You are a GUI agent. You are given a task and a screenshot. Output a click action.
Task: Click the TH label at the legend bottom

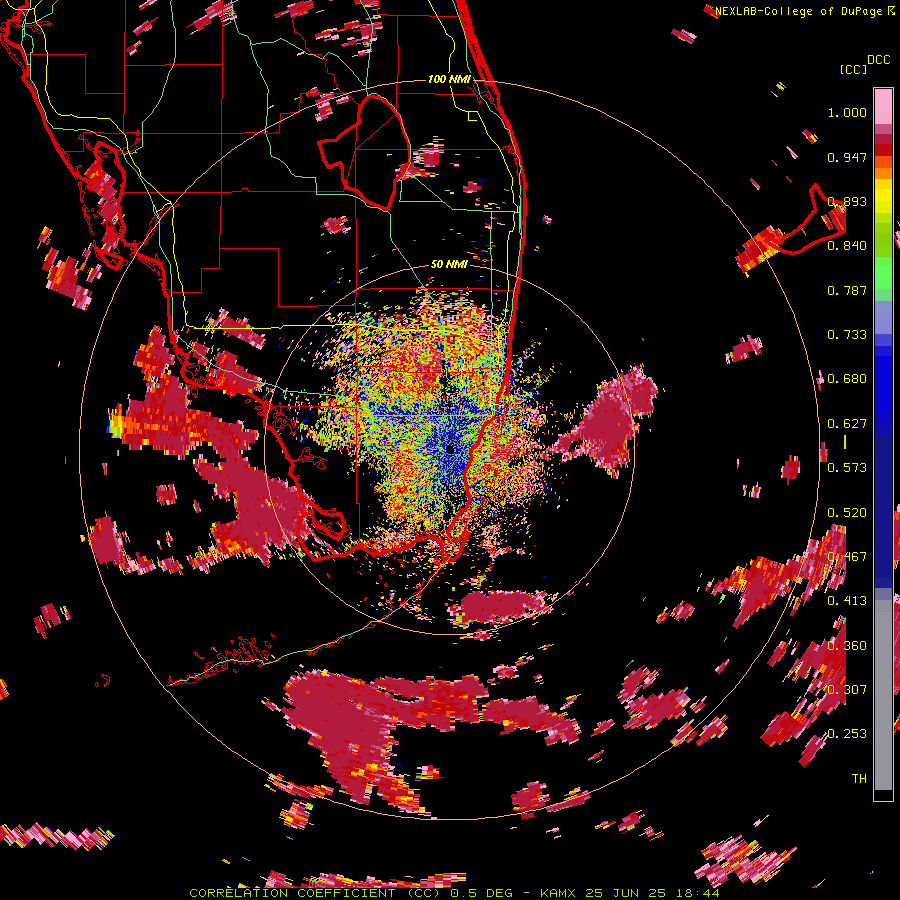click(859, 779)
